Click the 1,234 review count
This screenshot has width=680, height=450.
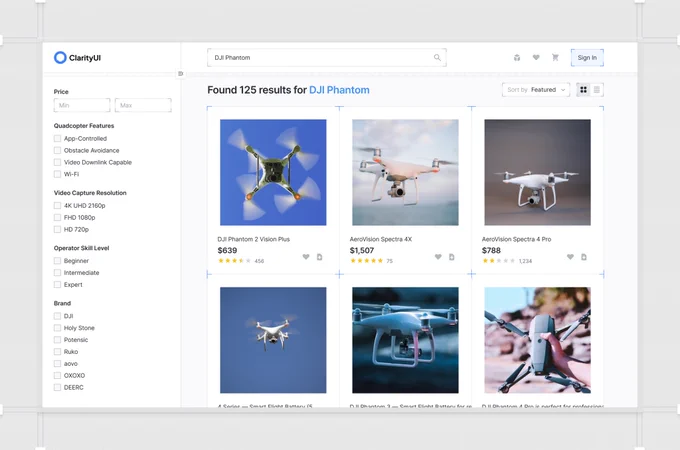point(525,261)
